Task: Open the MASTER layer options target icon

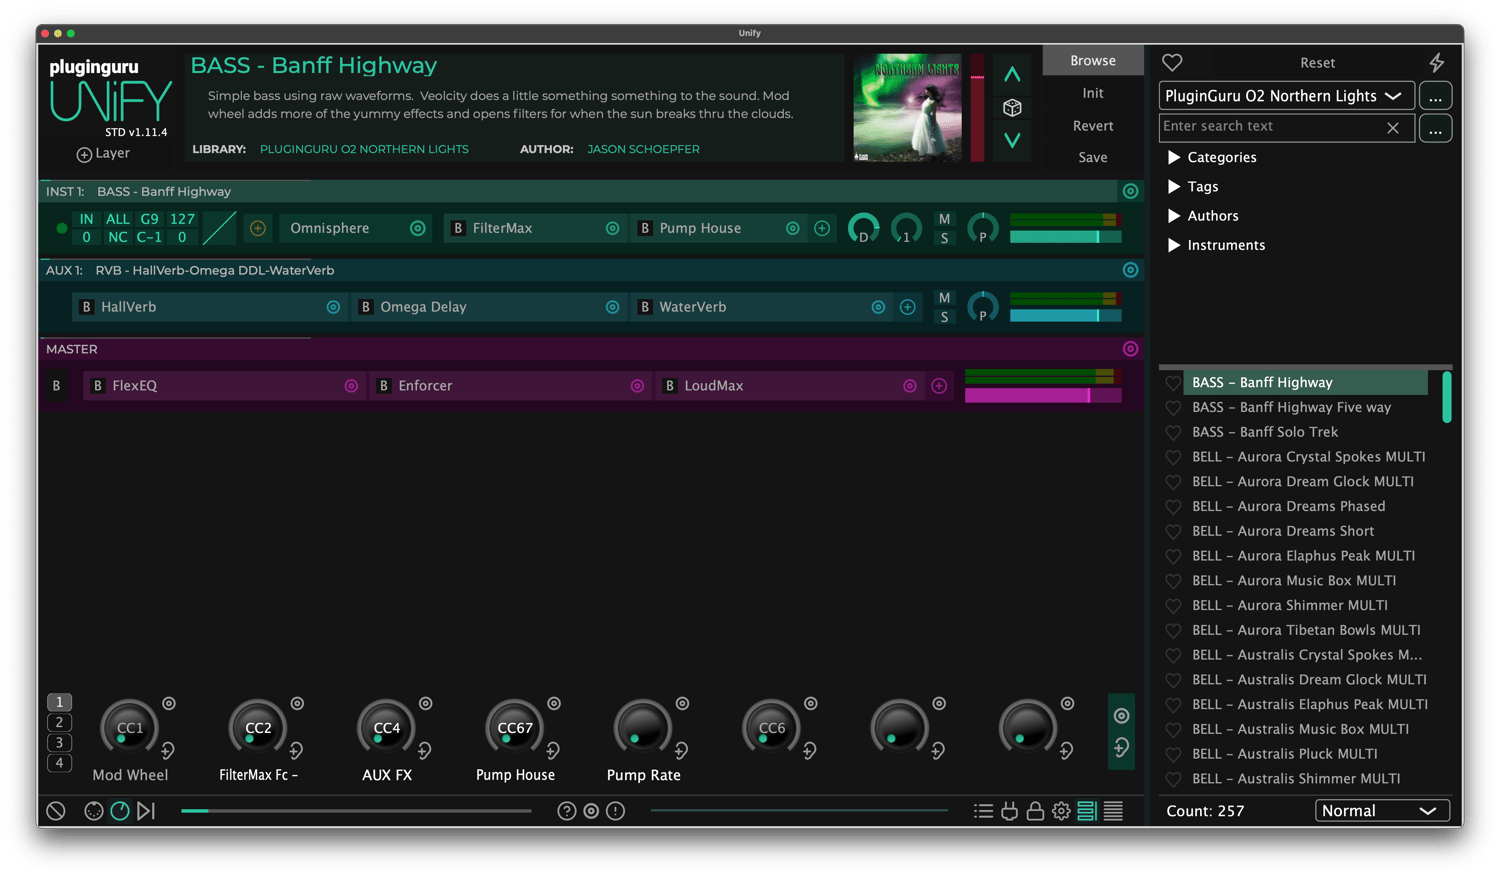Action: [1130, 349]
